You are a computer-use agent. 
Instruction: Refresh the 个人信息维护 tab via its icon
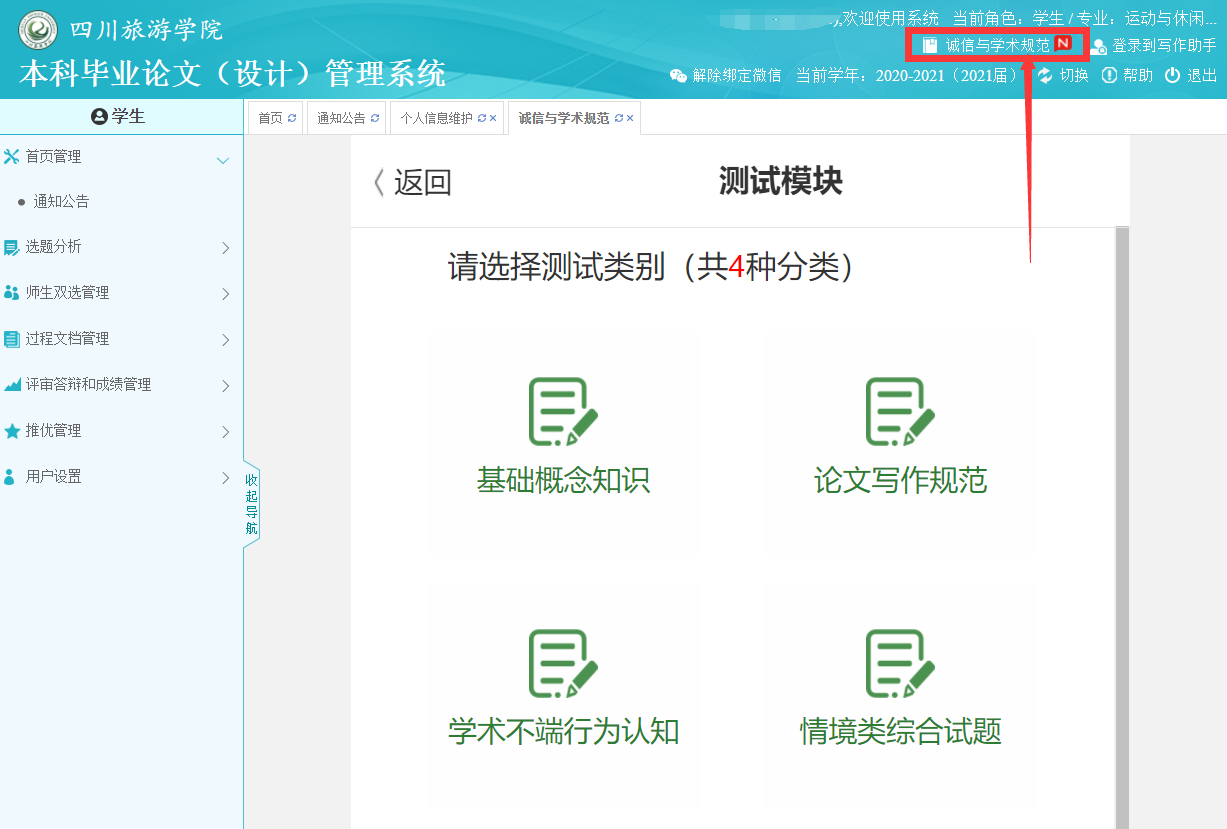tap(481, 118)
